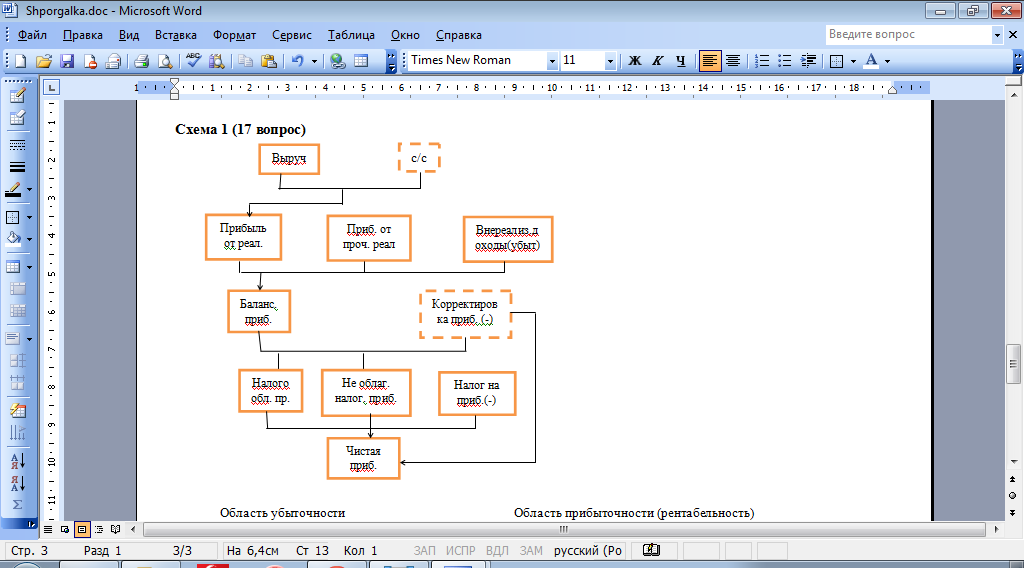
Task: Toggle Underline (Ч) formatting
Action: coord(680,61)
